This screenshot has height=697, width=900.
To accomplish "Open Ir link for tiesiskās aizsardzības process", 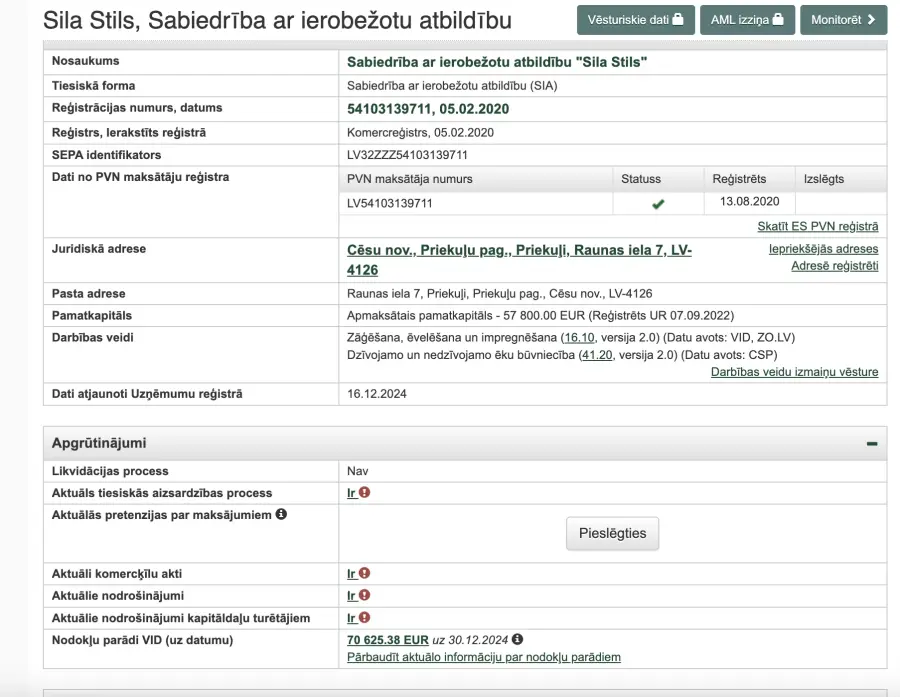I will pyautogui.click(x=351, y=493).
